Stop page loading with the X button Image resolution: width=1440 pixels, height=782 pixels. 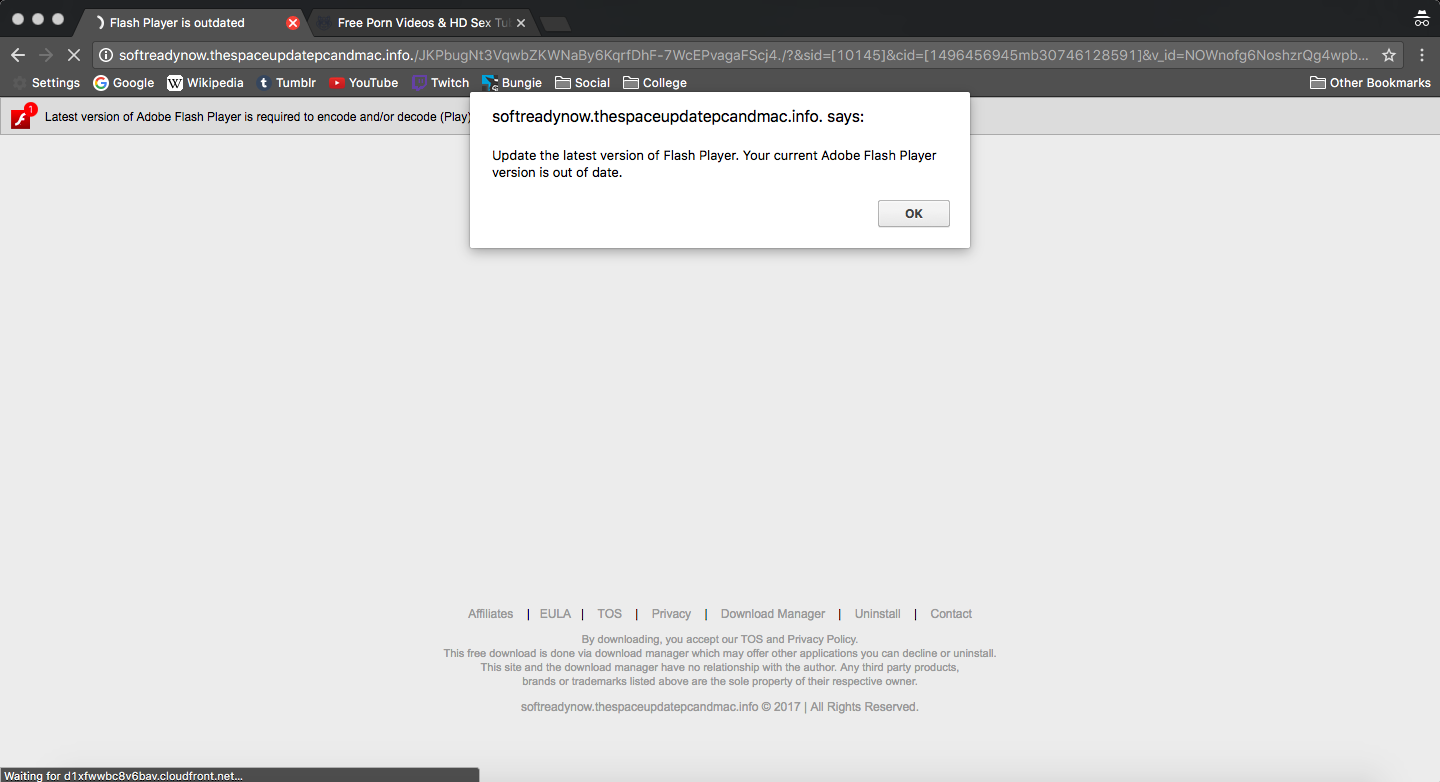pos(73,56)
